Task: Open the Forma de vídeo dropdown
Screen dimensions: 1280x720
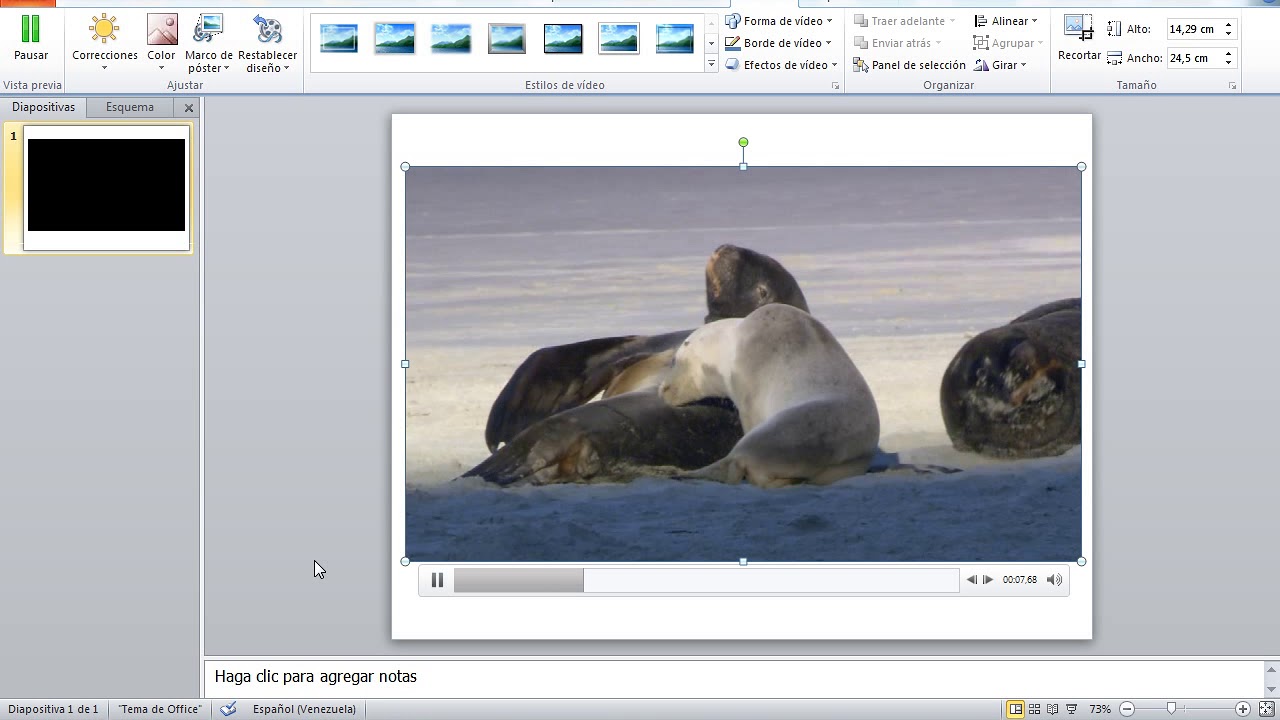Action: pos(780,21)
